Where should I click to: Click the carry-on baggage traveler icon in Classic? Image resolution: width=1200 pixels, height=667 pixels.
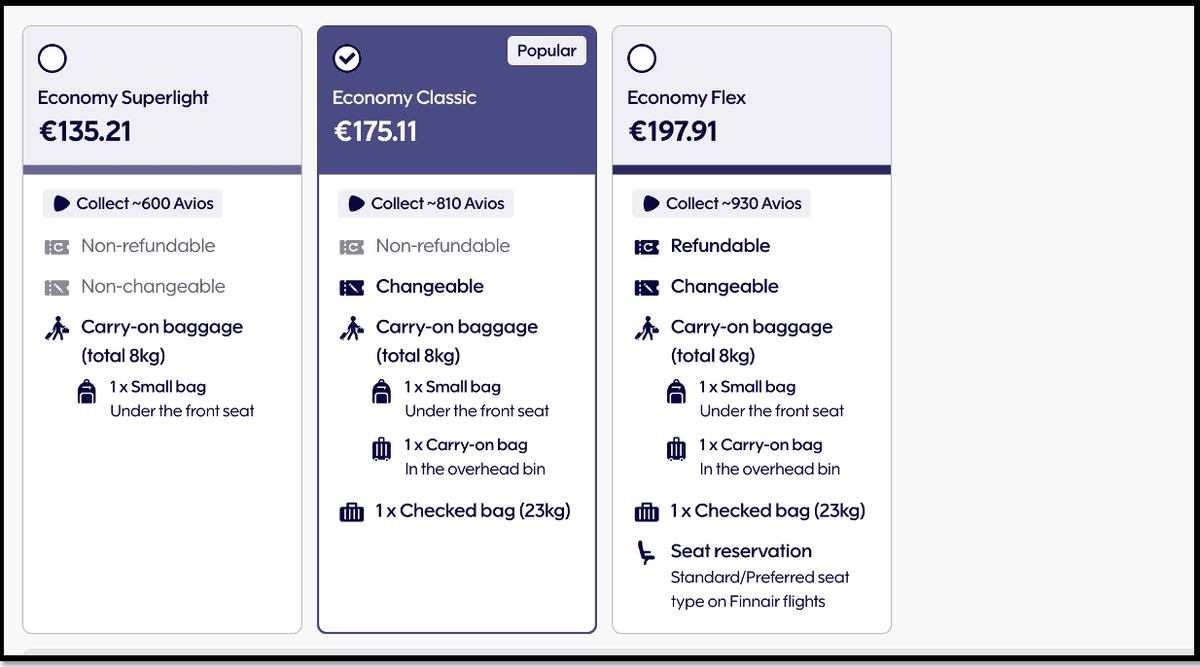click(x=352, y=328)
